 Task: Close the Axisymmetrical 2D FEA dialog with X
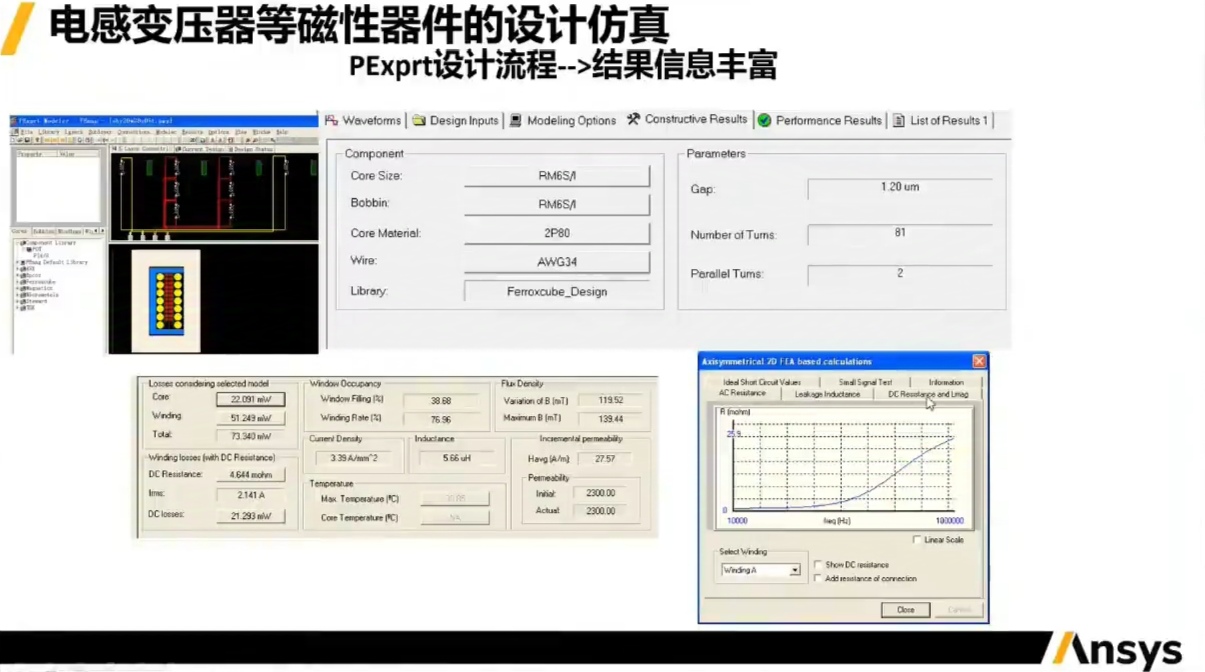(x=979, y=361)
